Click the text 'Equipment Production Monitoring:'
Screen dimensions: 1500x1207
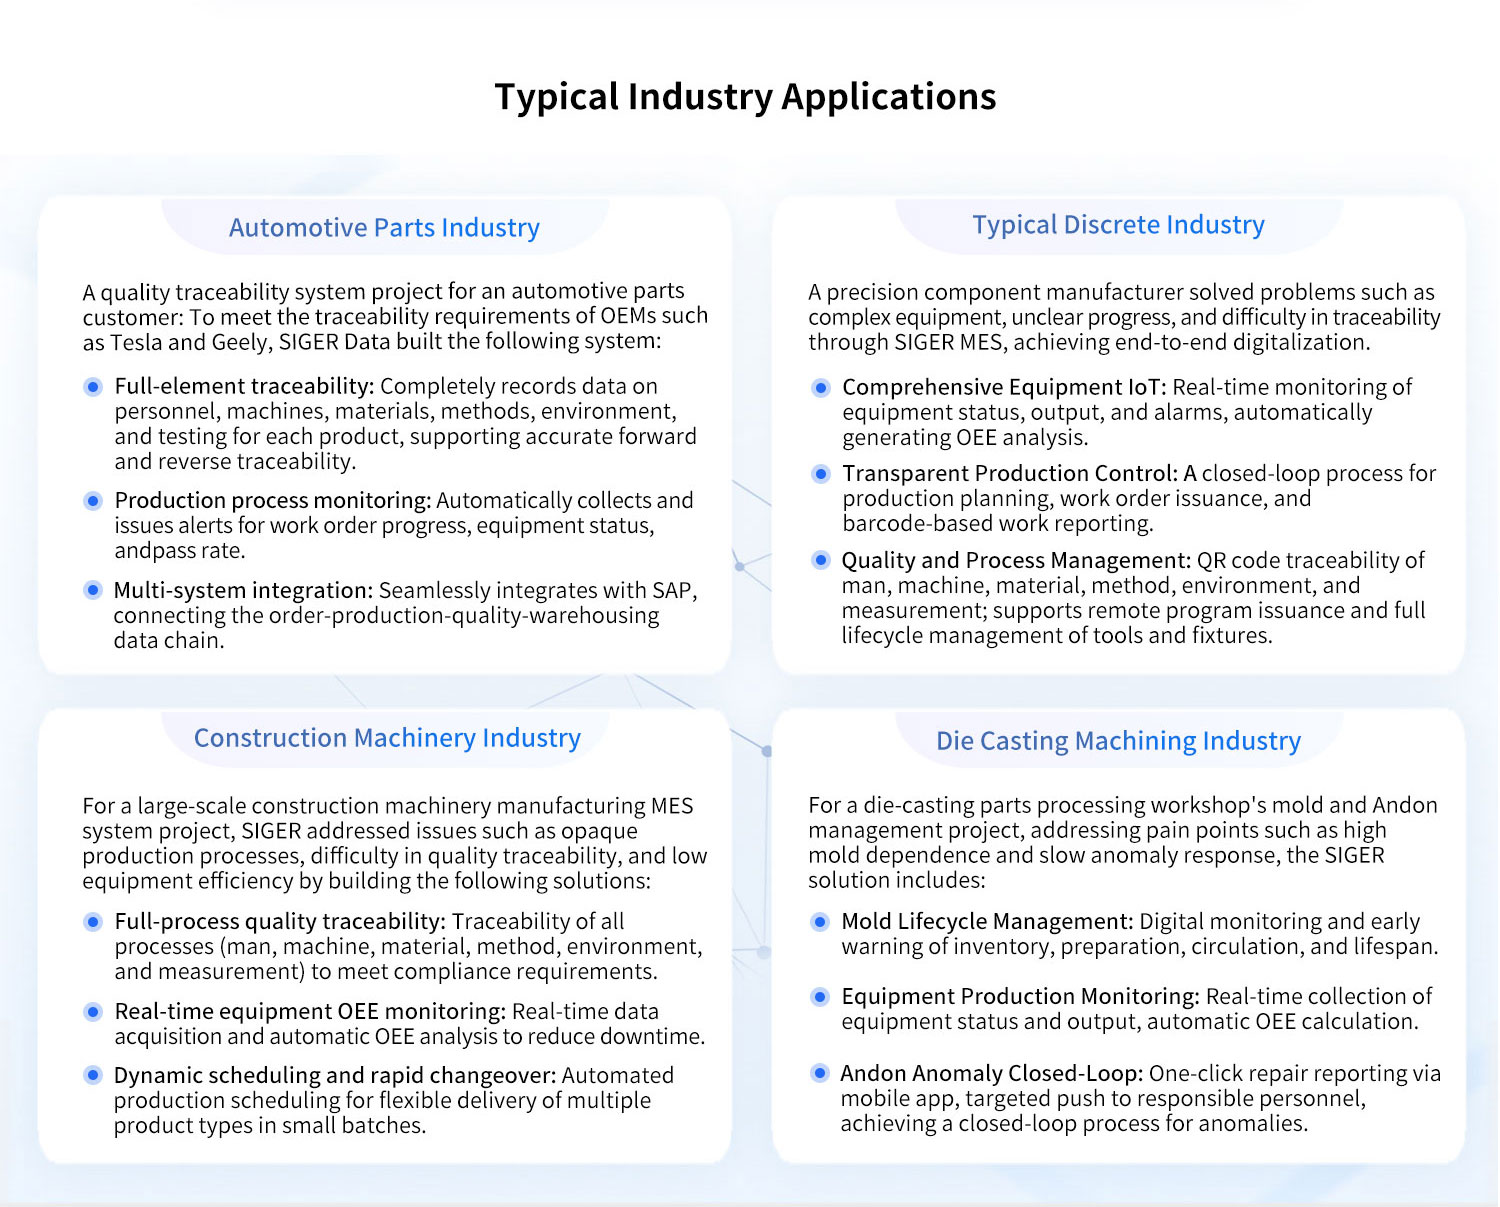(x=1020, y=996)
